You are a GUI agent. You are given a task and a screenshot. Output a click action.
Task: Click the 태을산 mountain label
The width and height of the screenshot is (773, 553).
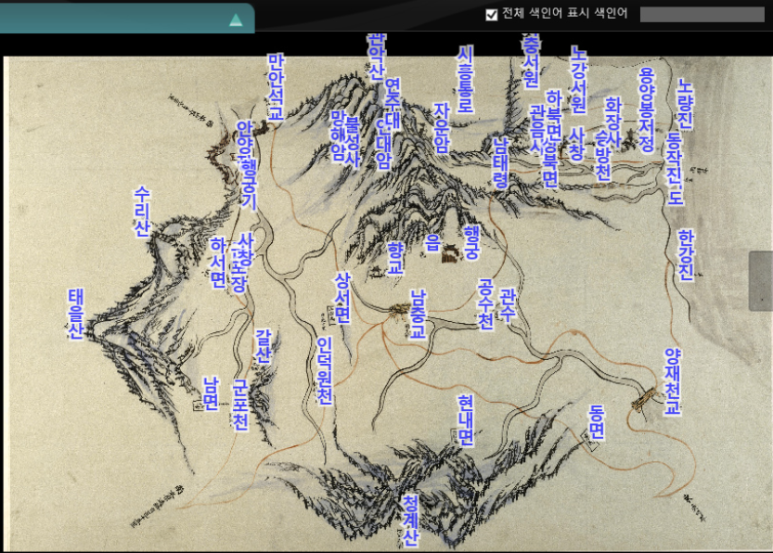[76, 314]
